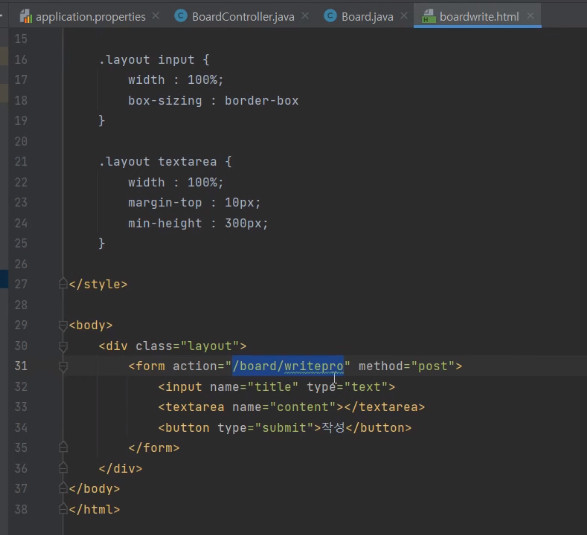Close the application.properties tab
Viewport: 587px width, 535px height.
156,16
